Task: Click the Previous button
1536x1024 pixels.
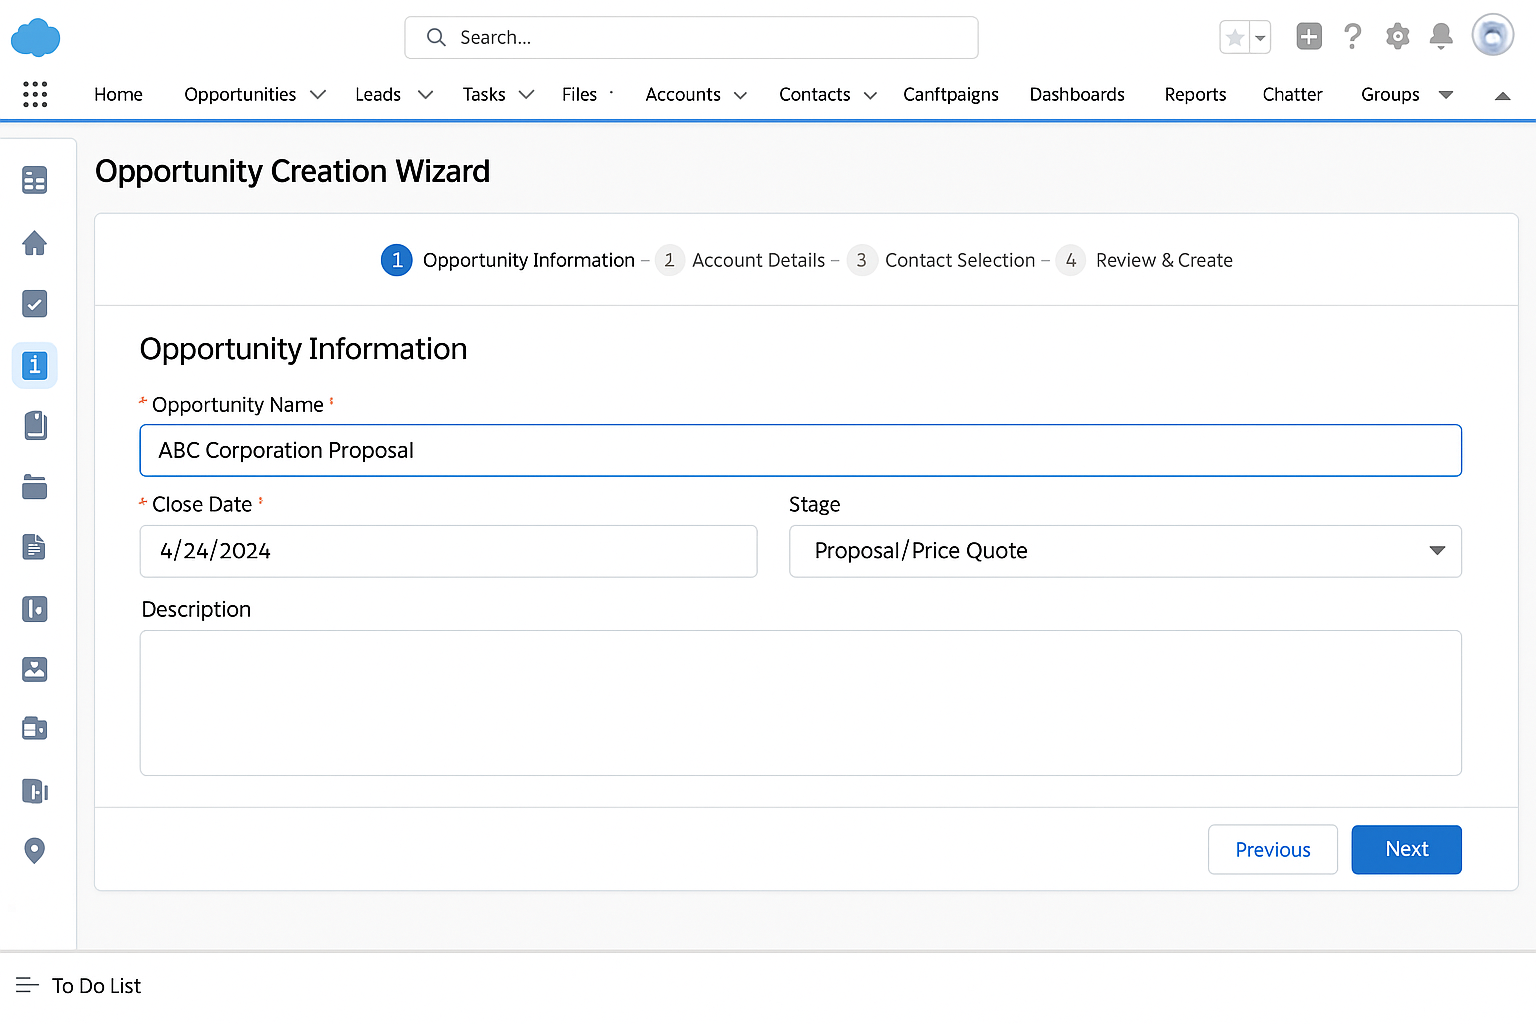Action: pyautogui.click(x=1272, y=849)
